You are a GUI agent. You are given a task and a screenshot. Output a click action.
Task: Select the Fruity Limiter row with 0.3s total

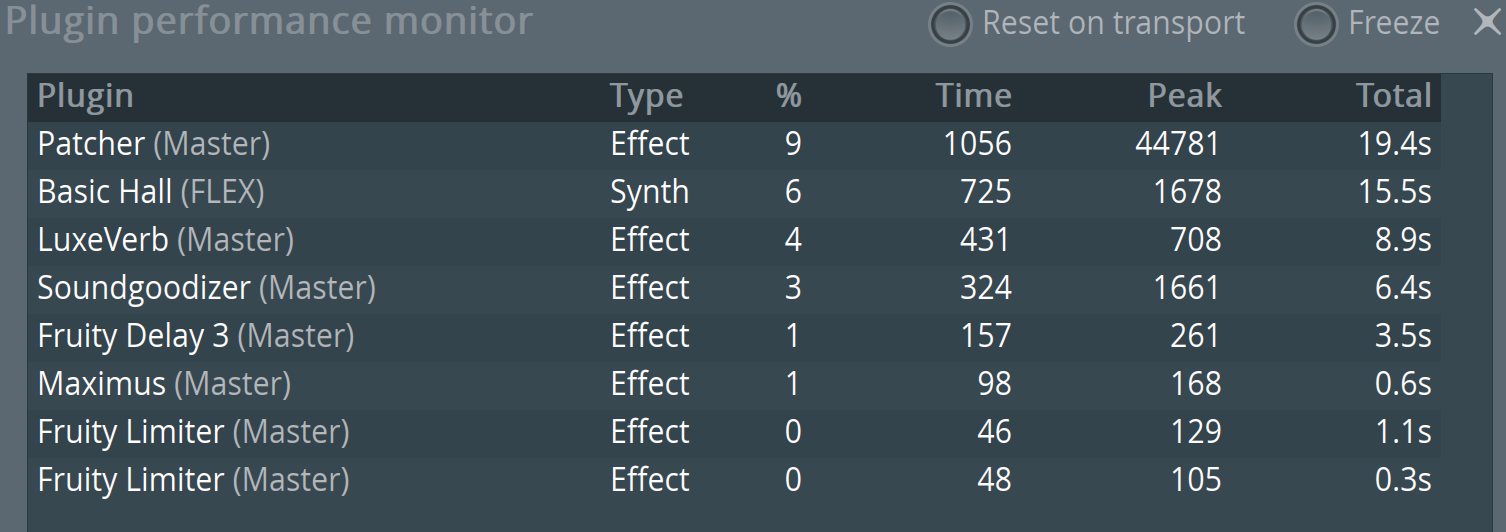pos(734,481)
